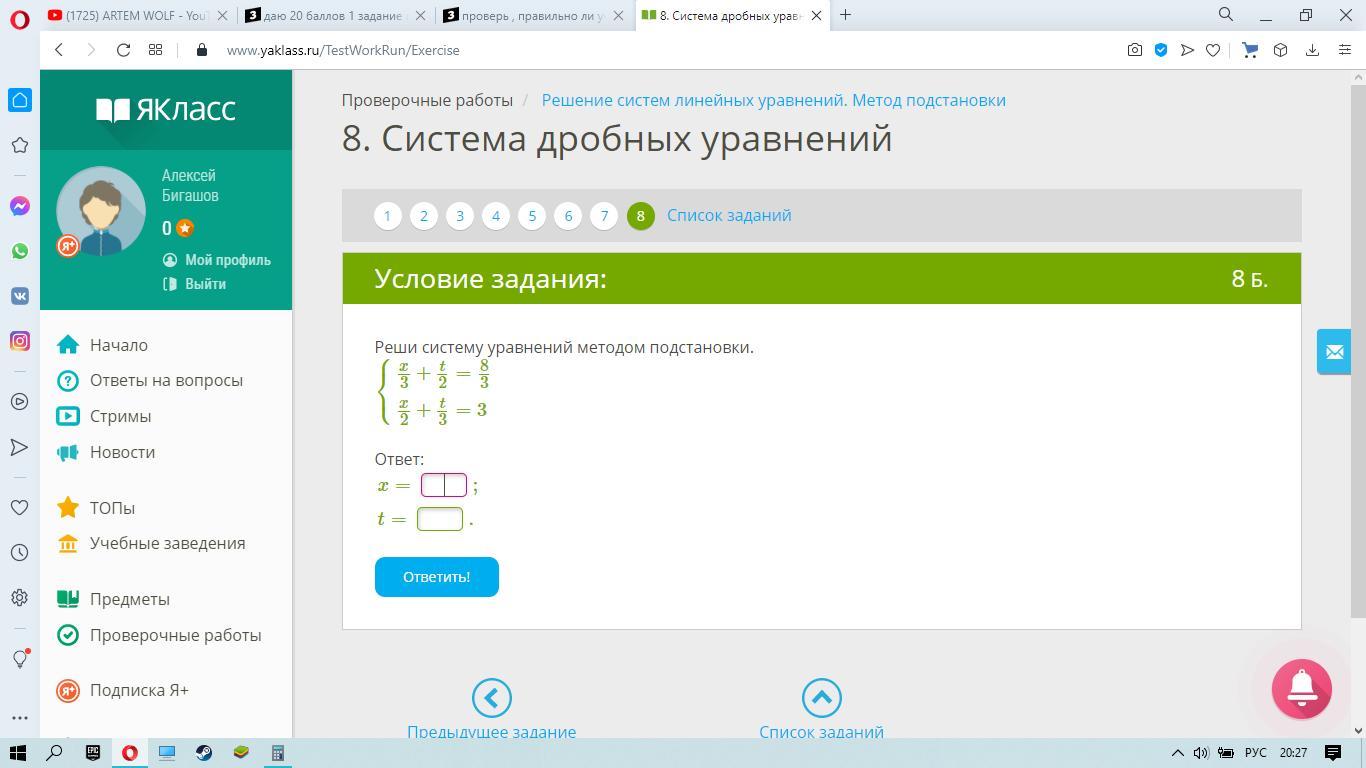
Task: Add page to bookmarks with heart icon
Action: (1213, 50)
